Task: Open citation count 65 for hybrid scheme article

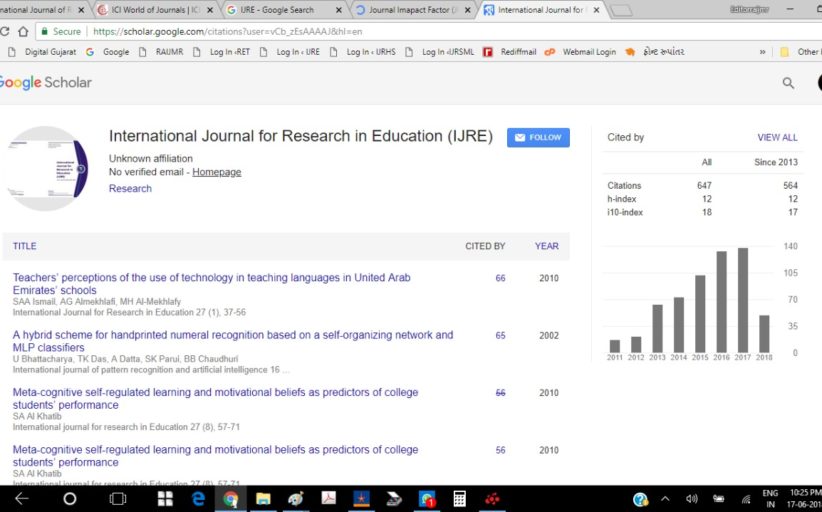Action: (500, 335)
